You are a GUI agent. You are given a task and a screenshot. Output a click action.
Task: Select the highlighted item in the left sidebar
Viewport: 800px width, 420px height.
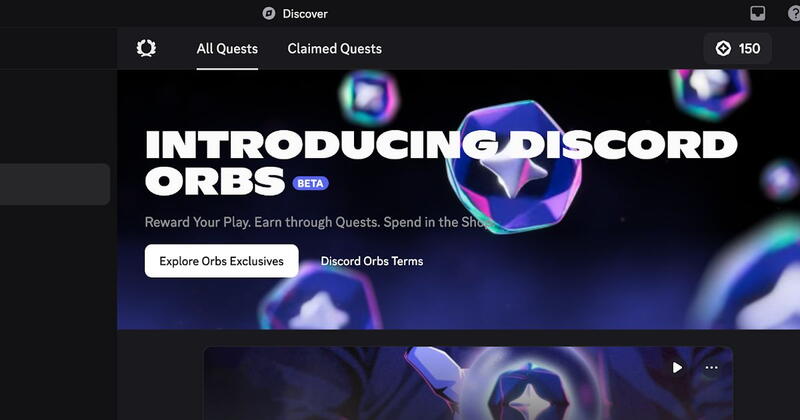55,184
